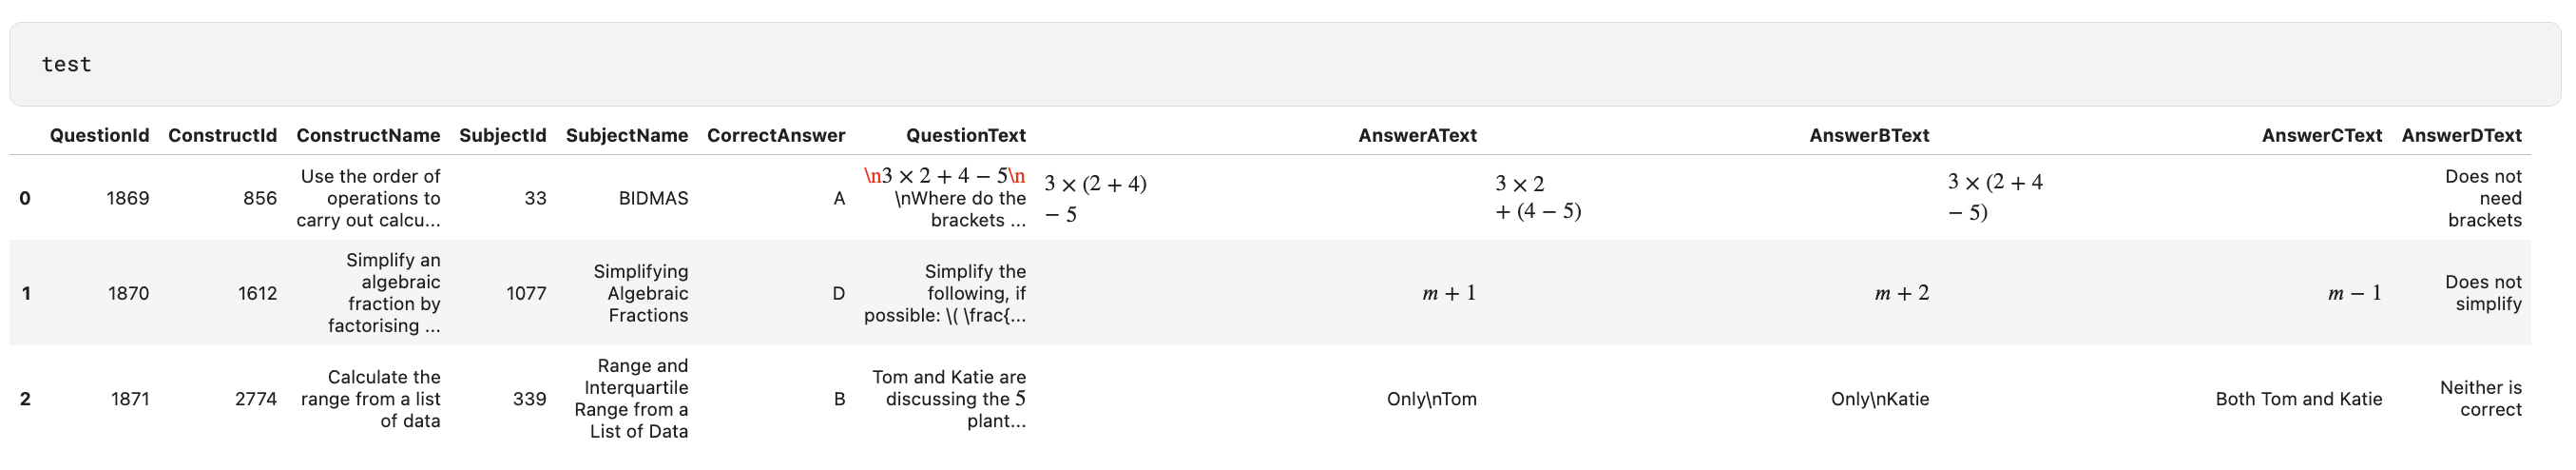
Task: Click row index 2 label
Action: click(25, 399)
